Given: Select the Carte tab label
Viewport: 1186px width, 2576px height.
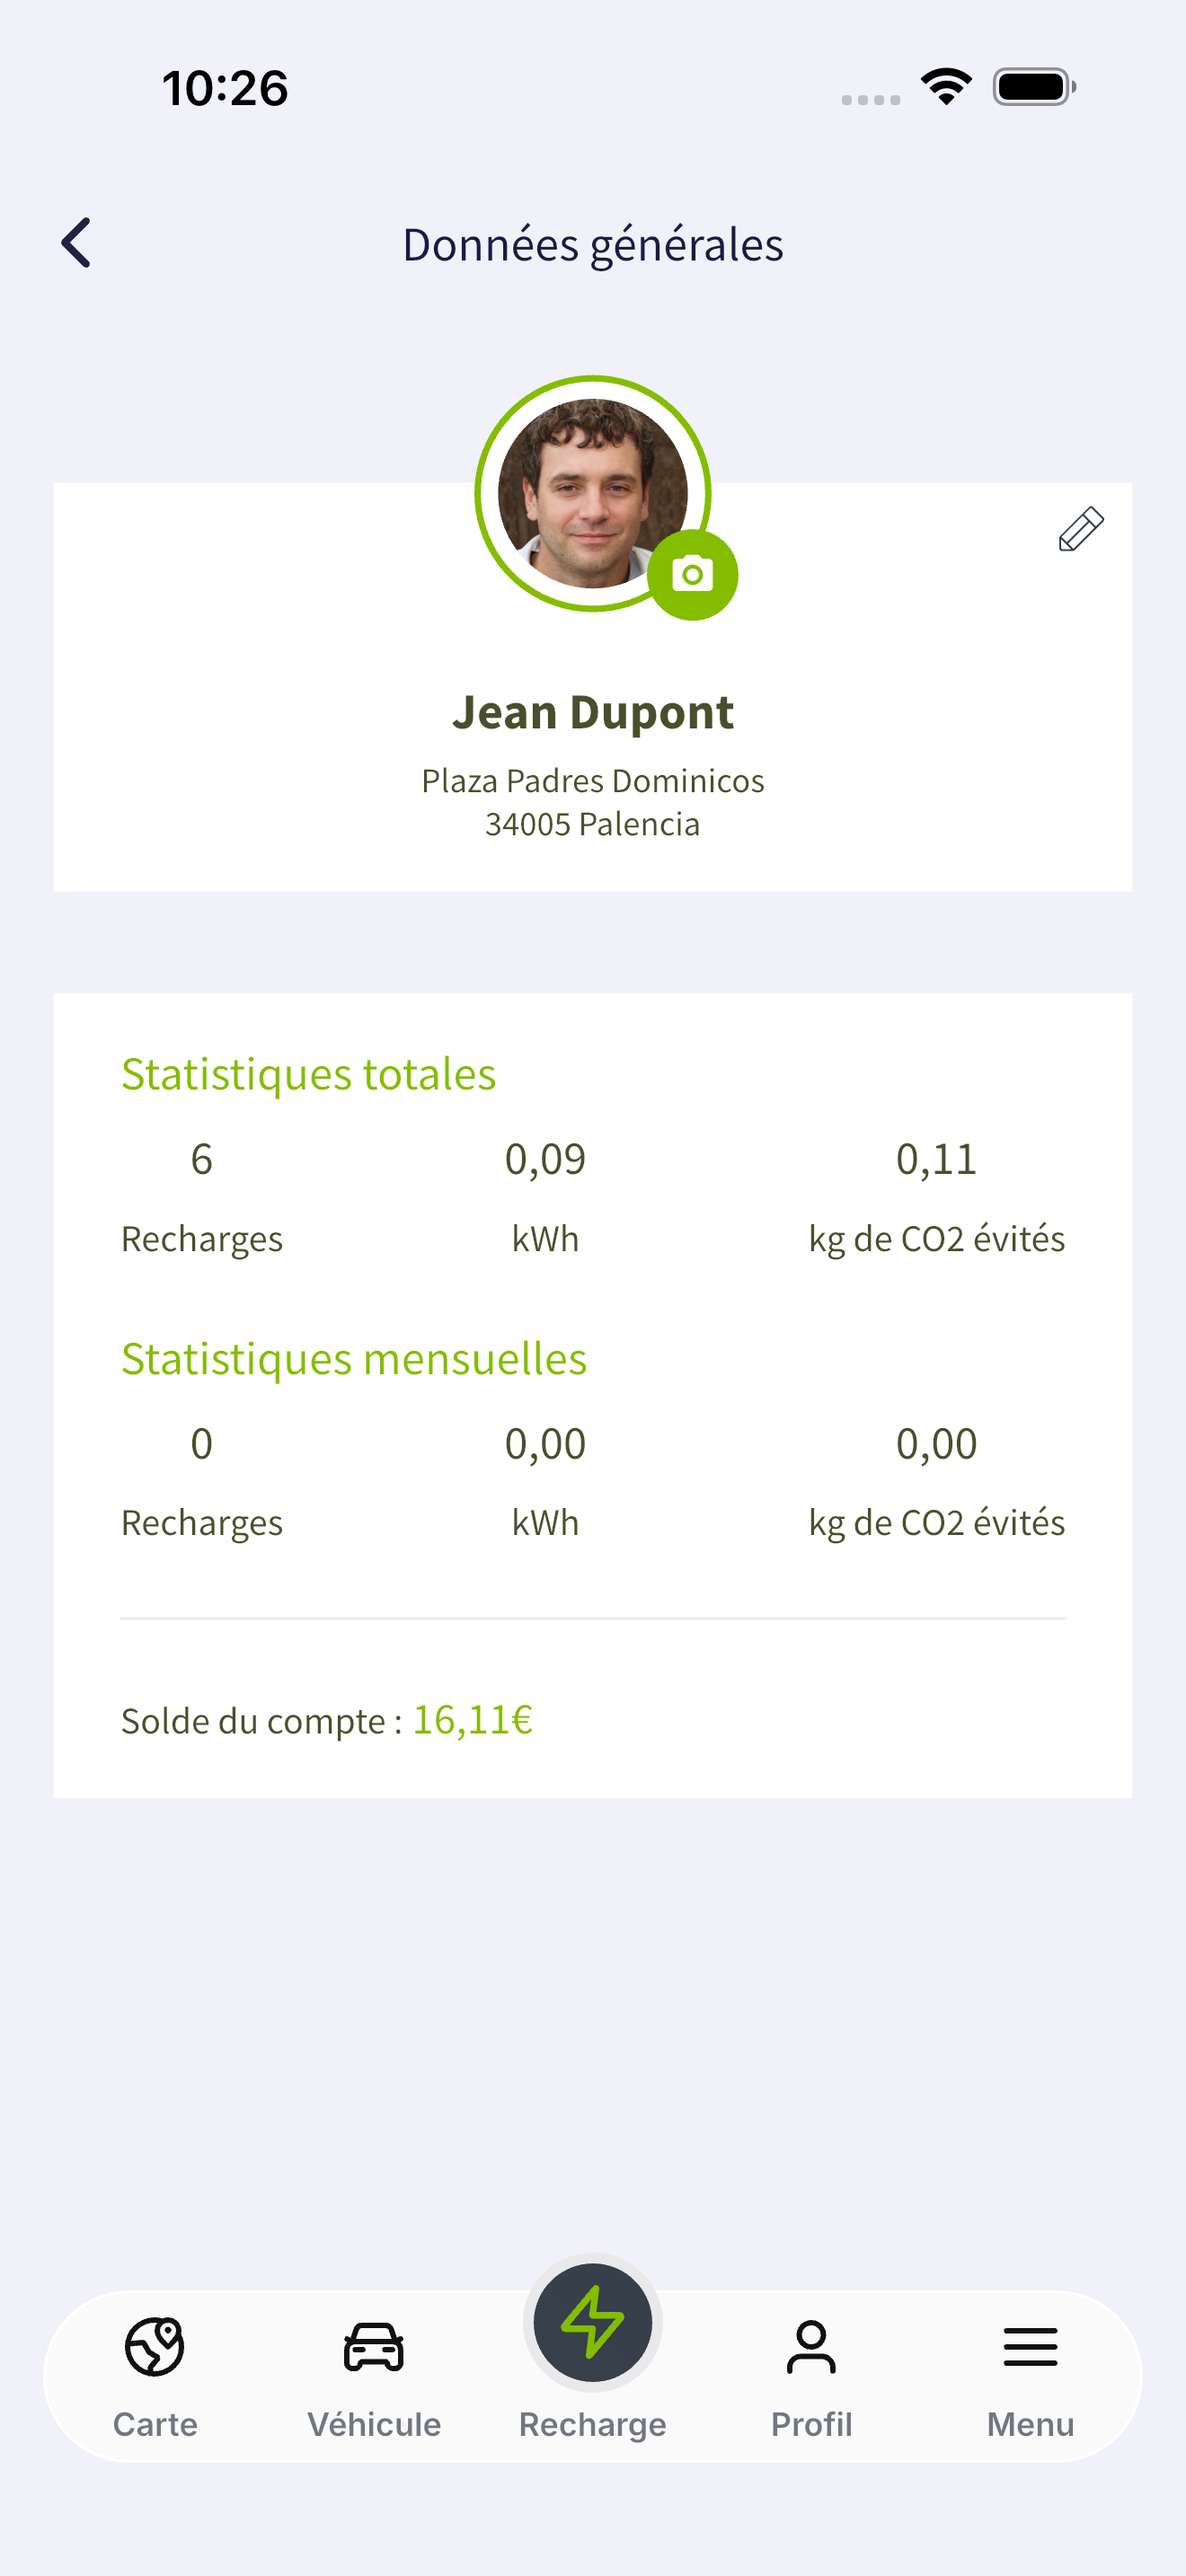Looking at the screenshot, I should click(155, 2424).
